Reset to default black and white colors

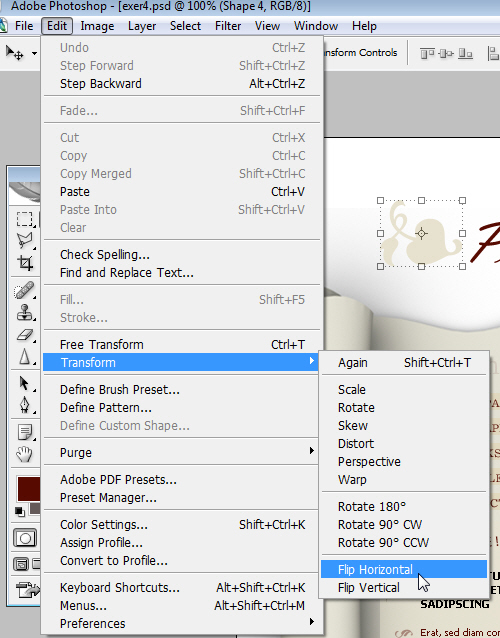tap(20, 511)
